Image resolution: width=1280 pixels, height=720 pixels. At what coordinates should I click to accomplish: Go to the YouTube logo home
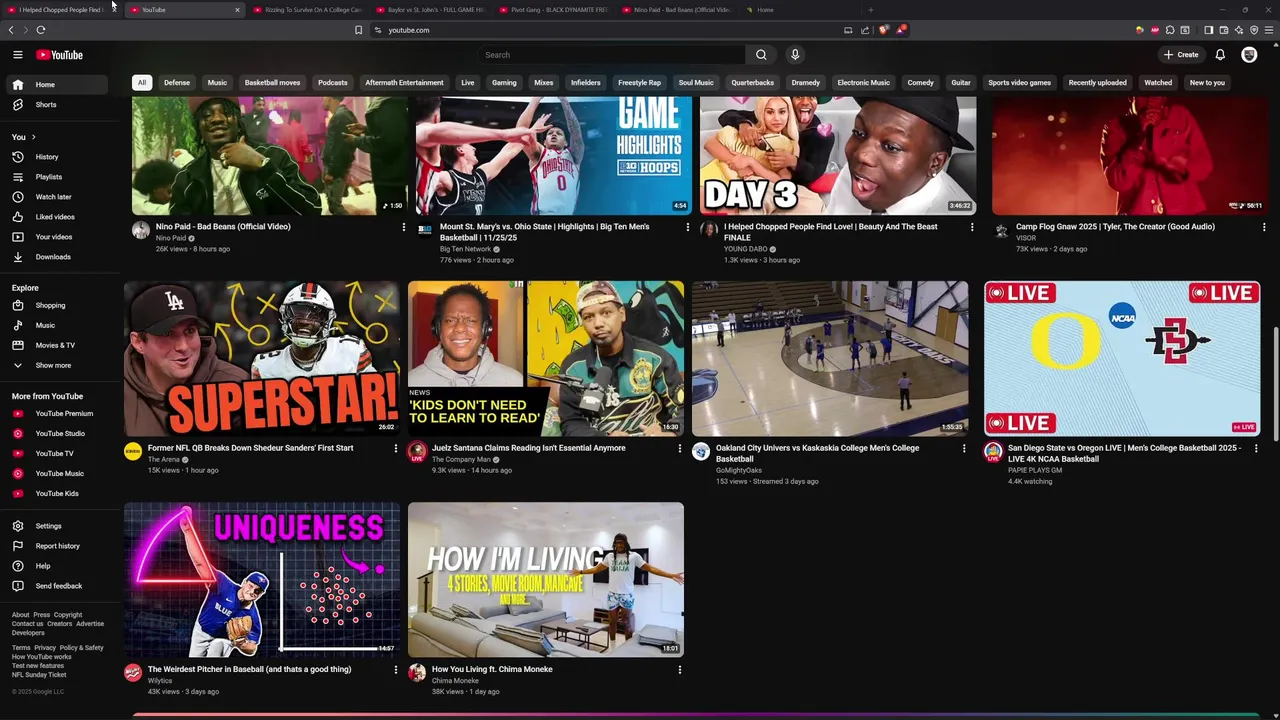(x=60, y=55)
